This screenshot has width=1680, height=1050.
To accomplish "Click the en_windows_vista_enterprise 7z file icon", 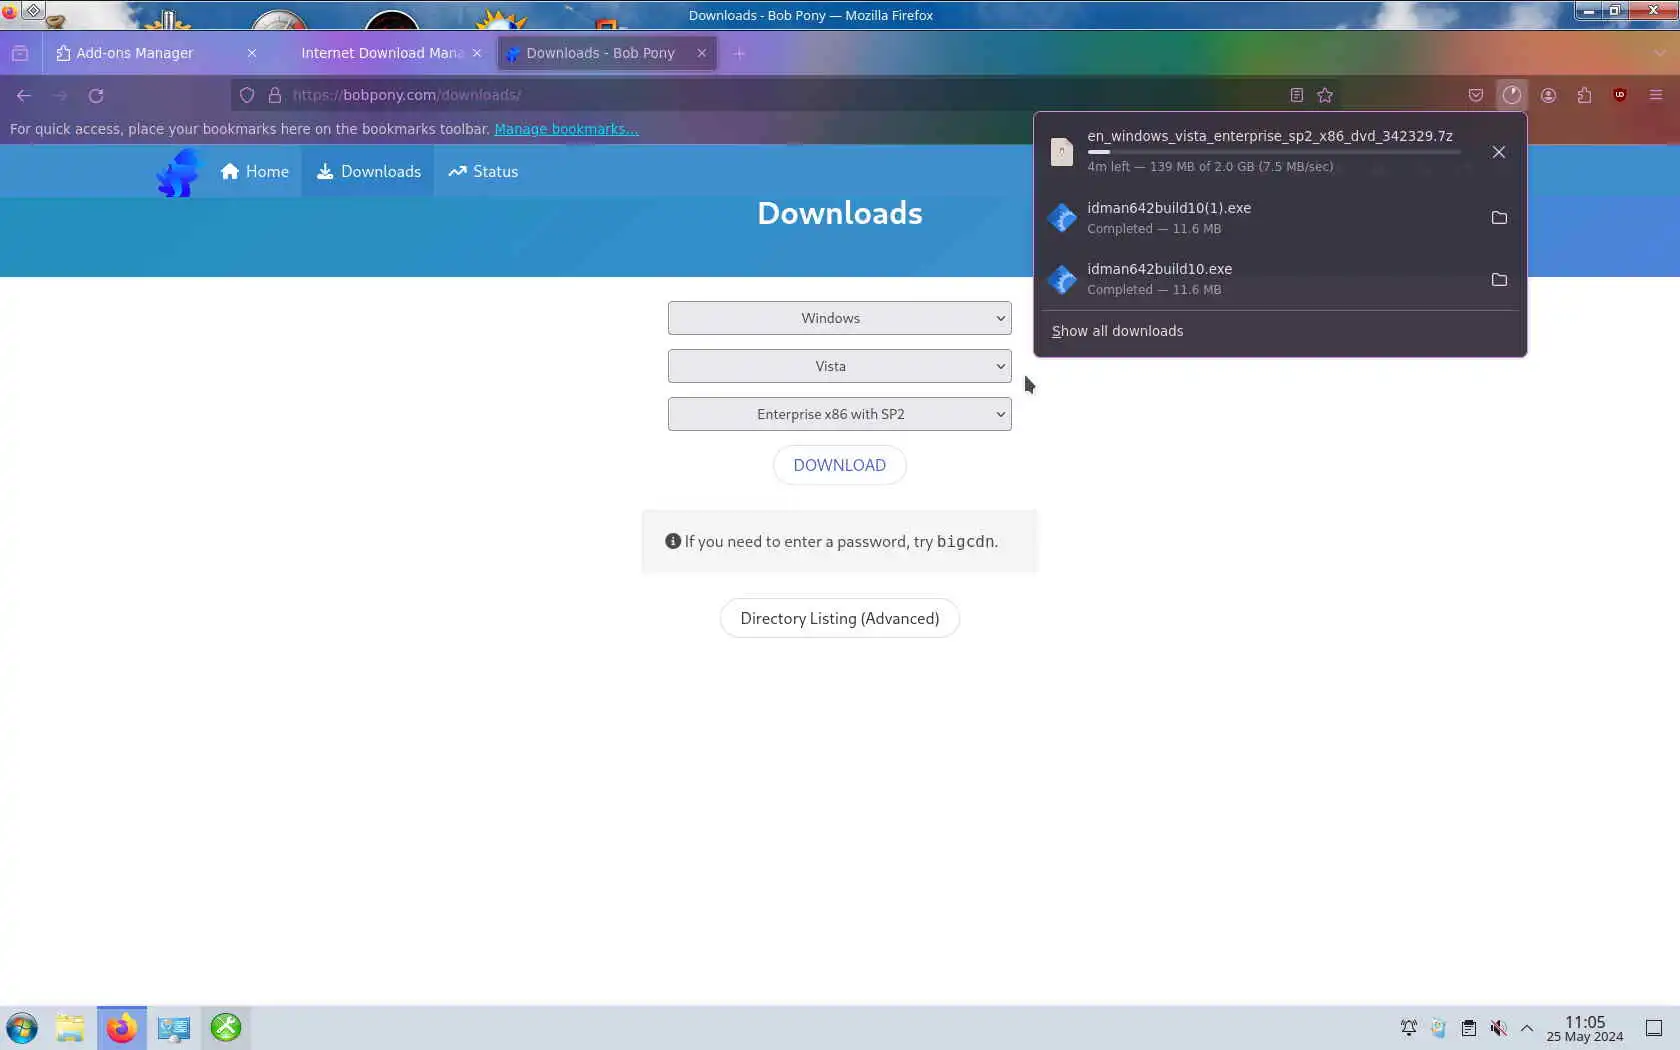I will (1061, 152).
